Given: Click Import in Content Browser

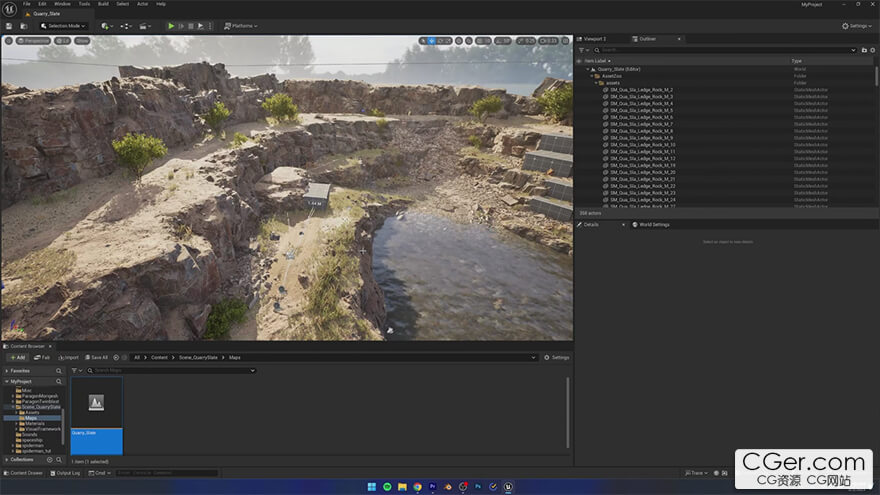Looking at the screenshot, I should (69, 358).
